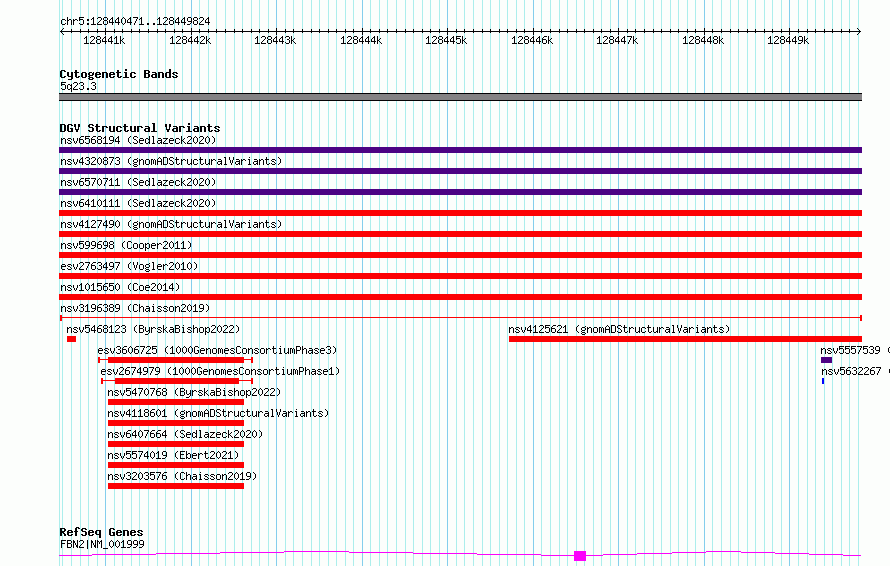Open nsv4125621 (gnomADStructuralVariants) label
This screenshot has height=566, width=890.
pos(619,329)
